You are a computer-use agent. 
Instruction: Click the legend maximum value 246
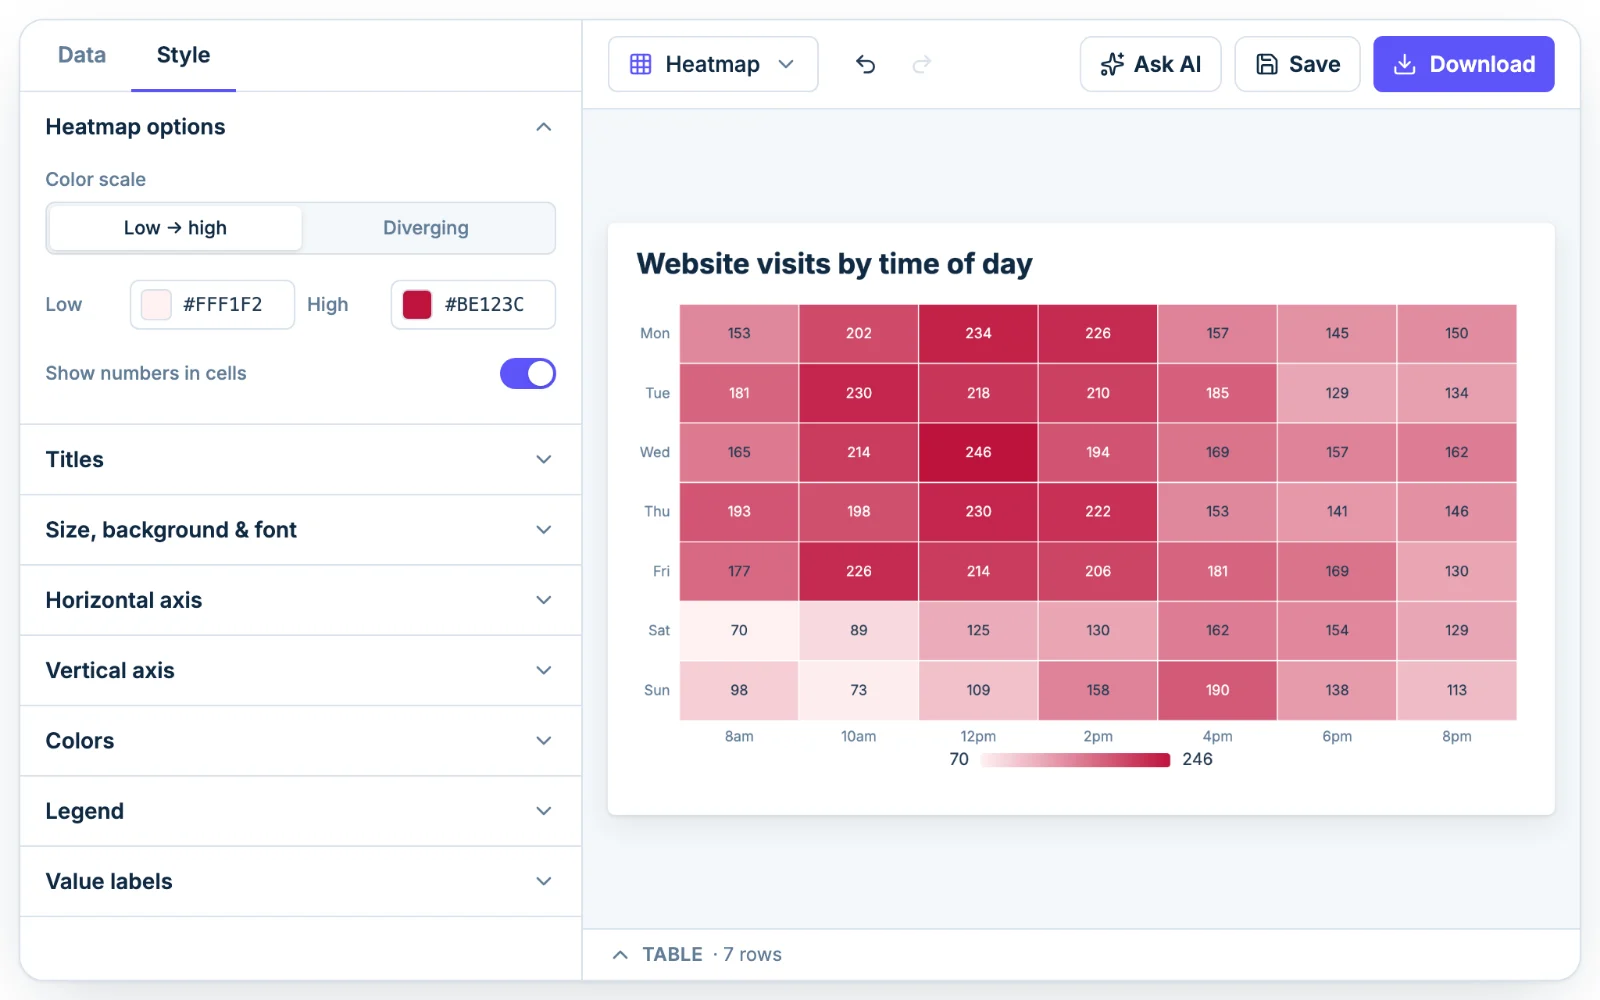[x=1197, y=759]
